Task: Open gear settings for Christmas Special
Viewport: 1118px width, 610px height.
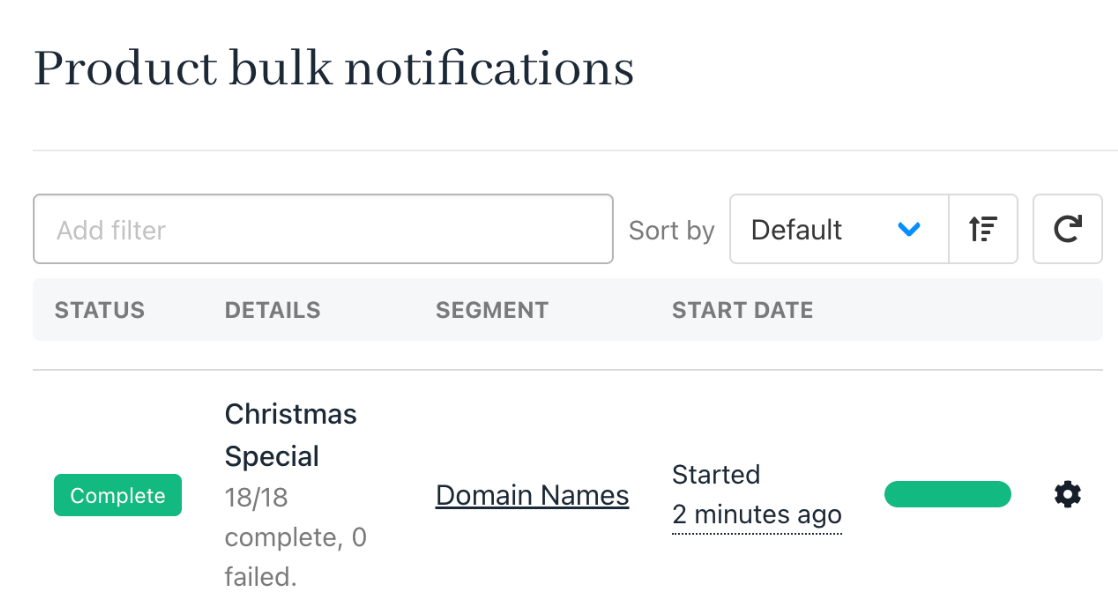Action: [x=1067, y=494]
